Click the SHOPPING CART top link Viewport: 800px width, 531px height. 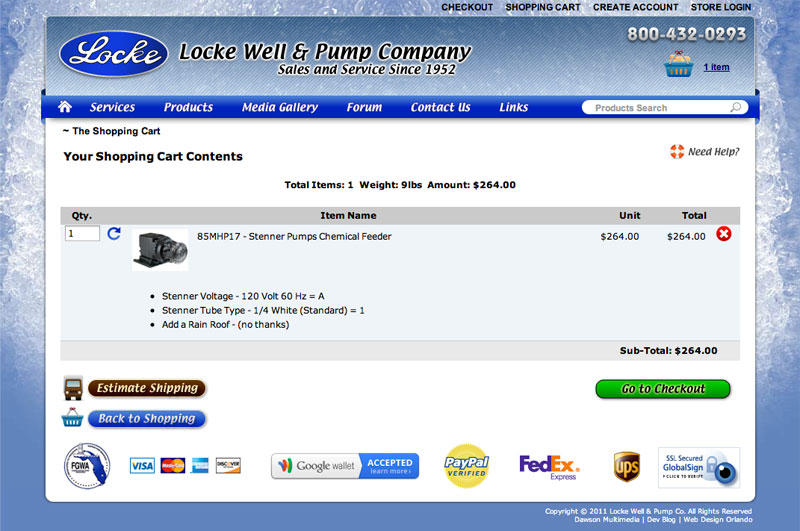[542, 7]
